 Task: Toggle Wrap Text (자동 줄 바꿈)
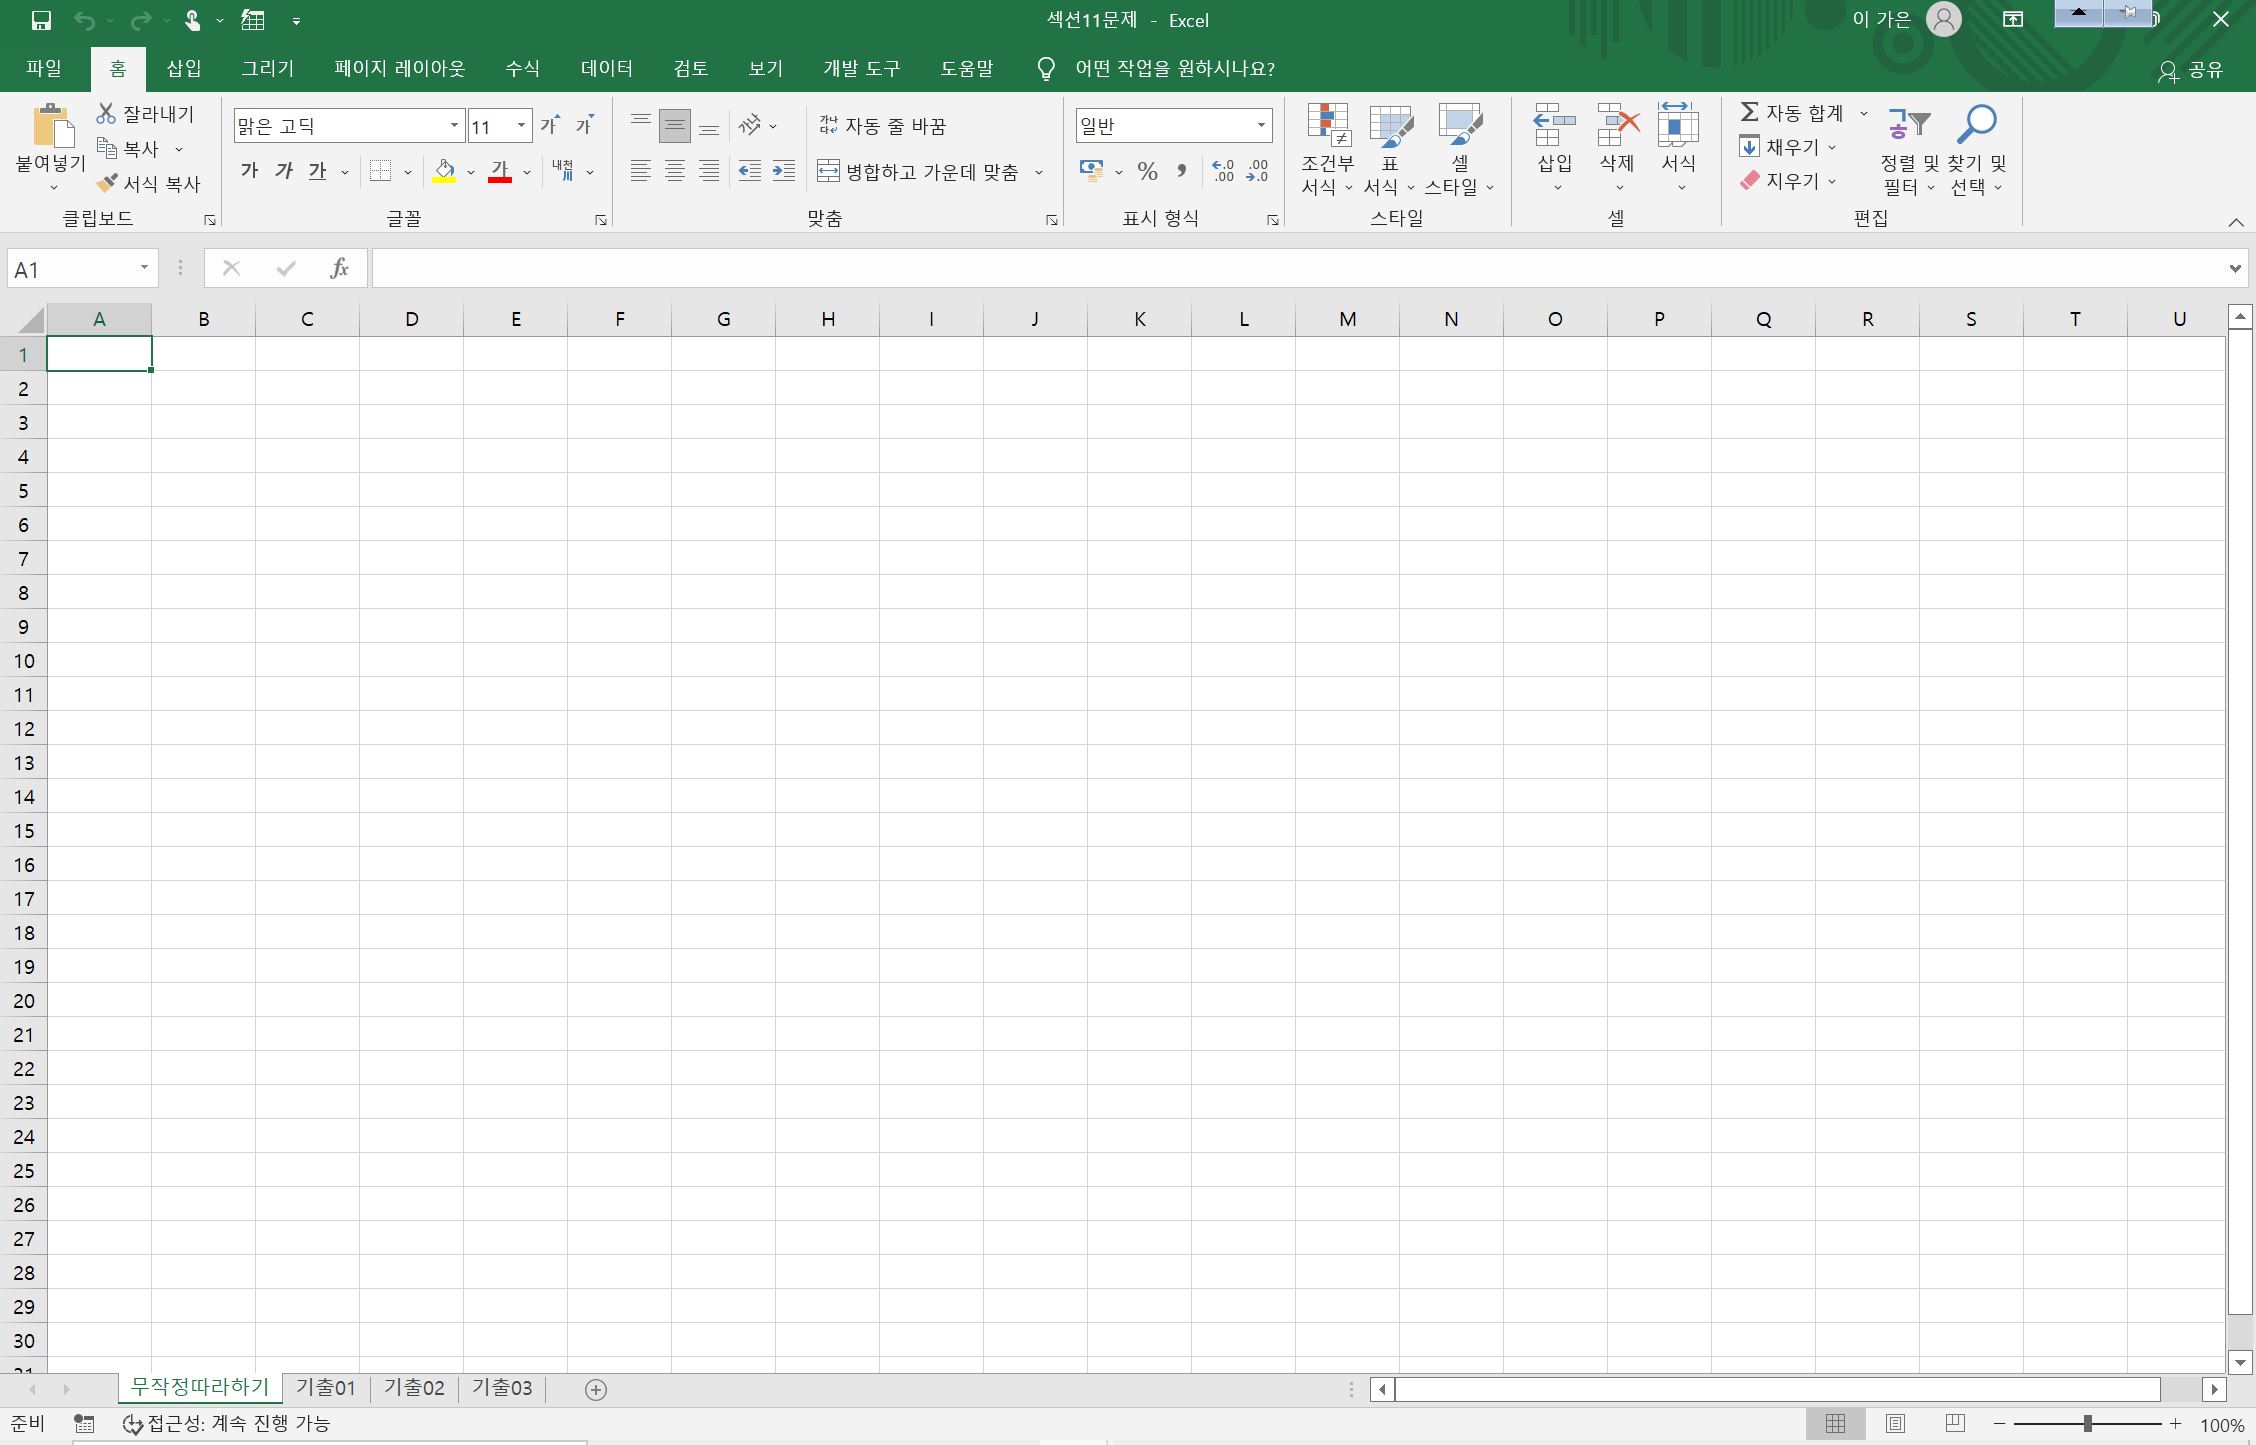[x=881, y=126]
